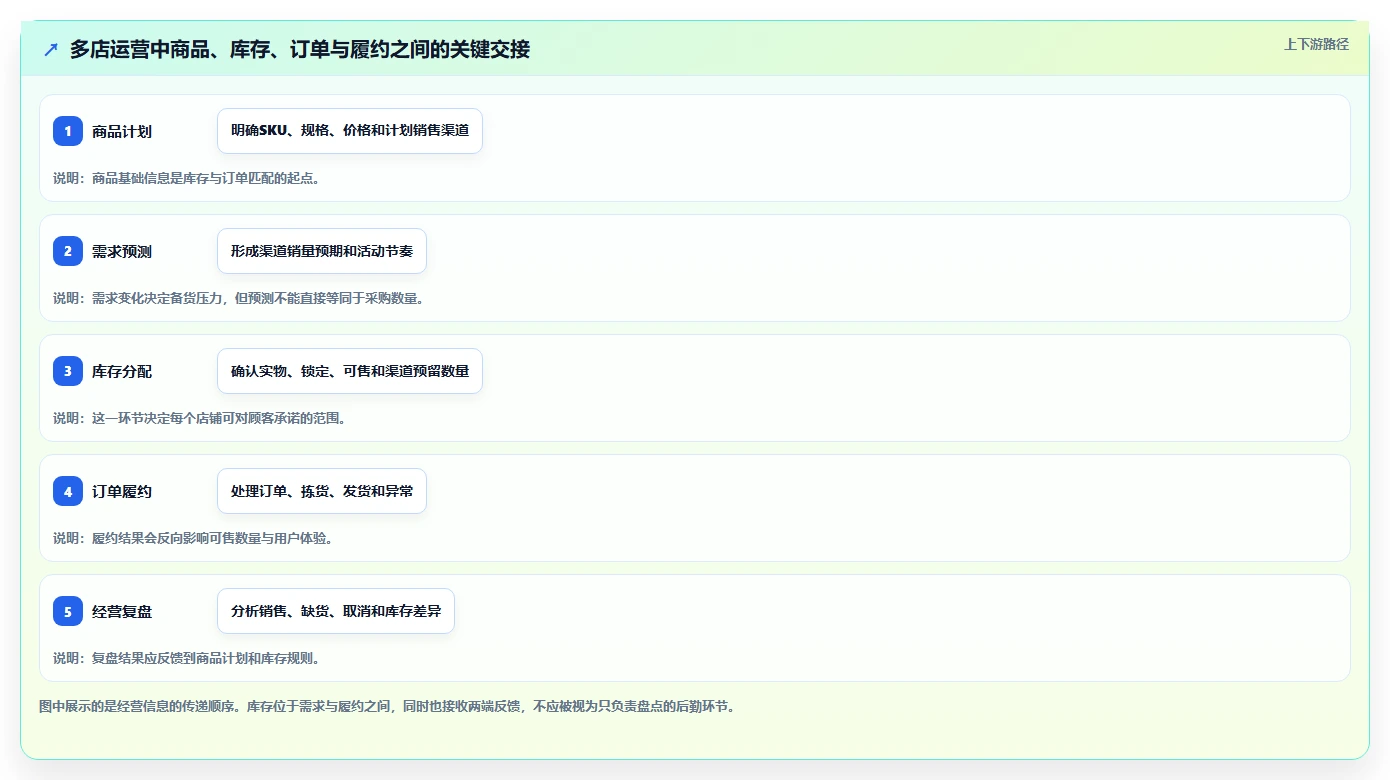The width and height of the screenshot is (1390, 780).
Task: Click step badge number 4
Action: tap(68, 491)
